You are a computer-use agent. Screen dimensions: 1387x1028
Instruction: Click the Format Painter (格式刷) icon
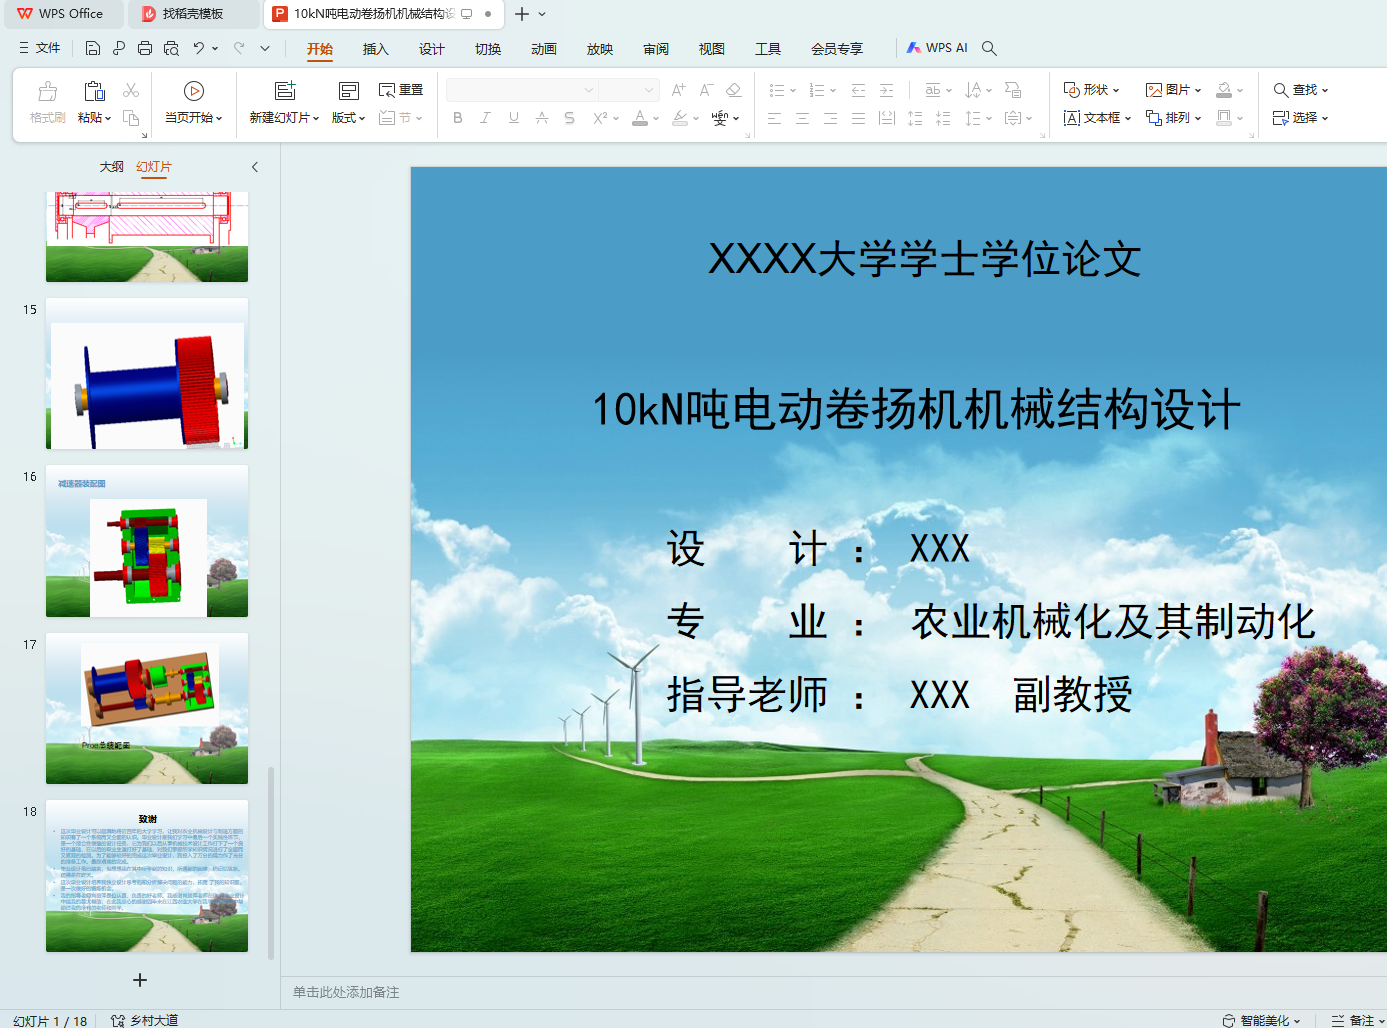point(48,92)
